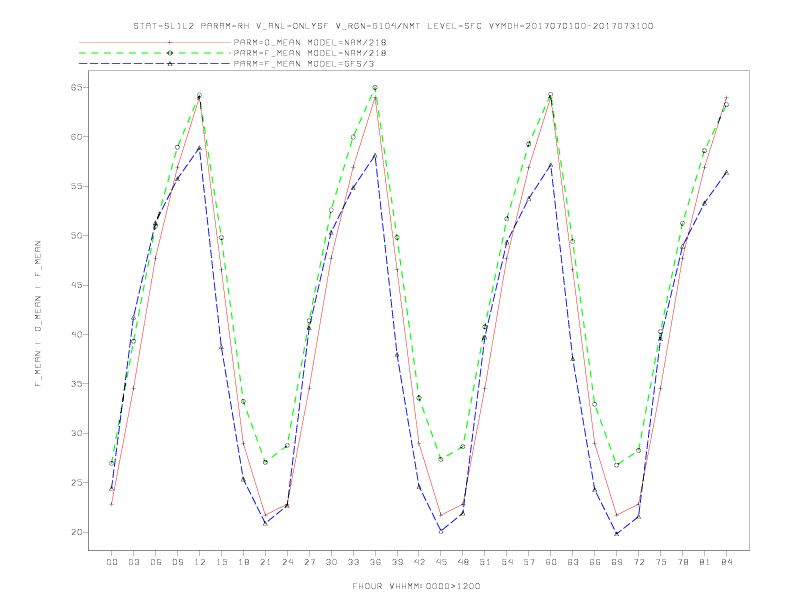Viewport: 792px width, 612px height.
Task: Click green circle data point at hour 36 peak
Action: pos(375,88)
